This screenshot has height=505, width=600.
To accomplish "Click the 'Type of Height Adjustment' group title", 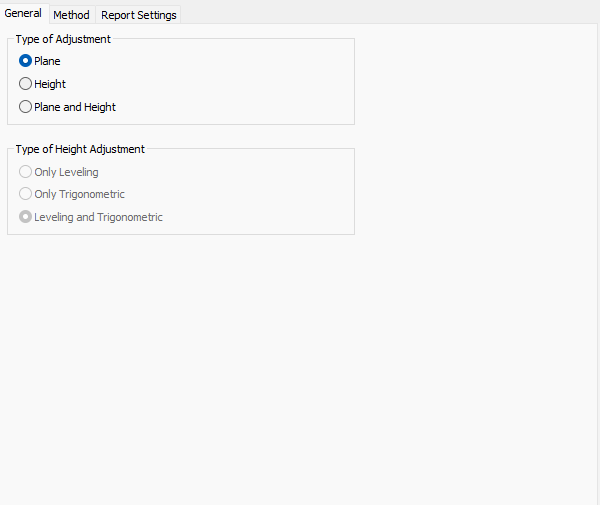I will [80, 149].
